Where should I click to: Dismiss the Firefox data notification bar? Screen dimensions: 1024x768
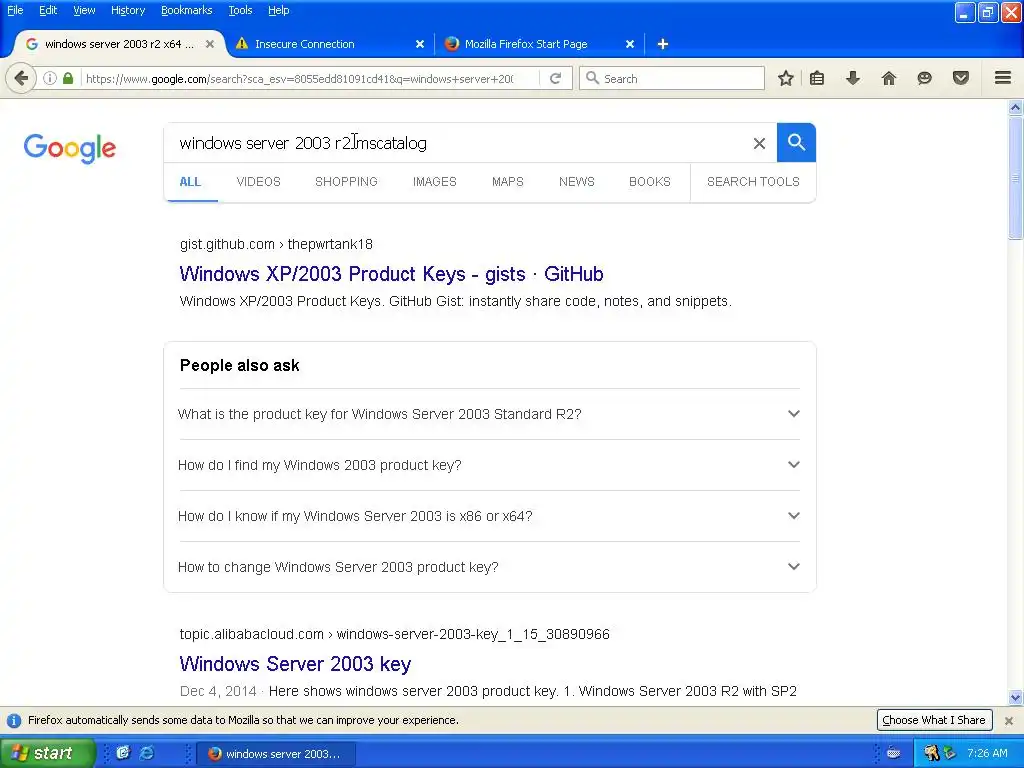[1009, 721]
